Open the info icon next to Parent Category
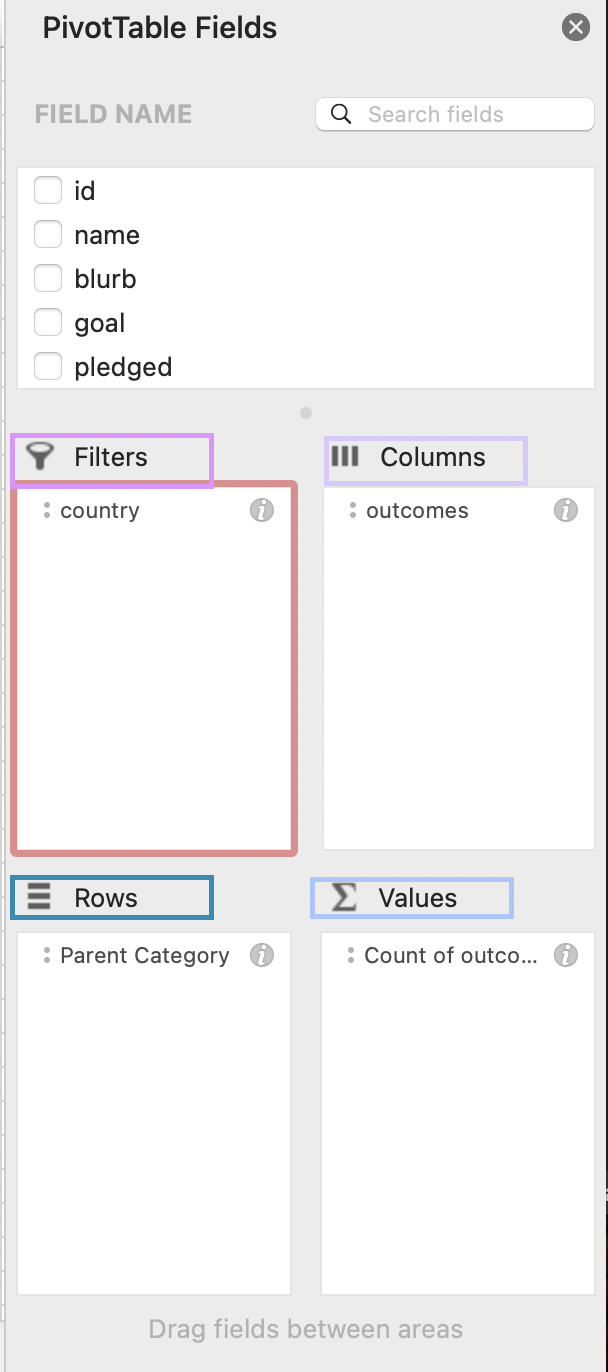 coord(262,955)
